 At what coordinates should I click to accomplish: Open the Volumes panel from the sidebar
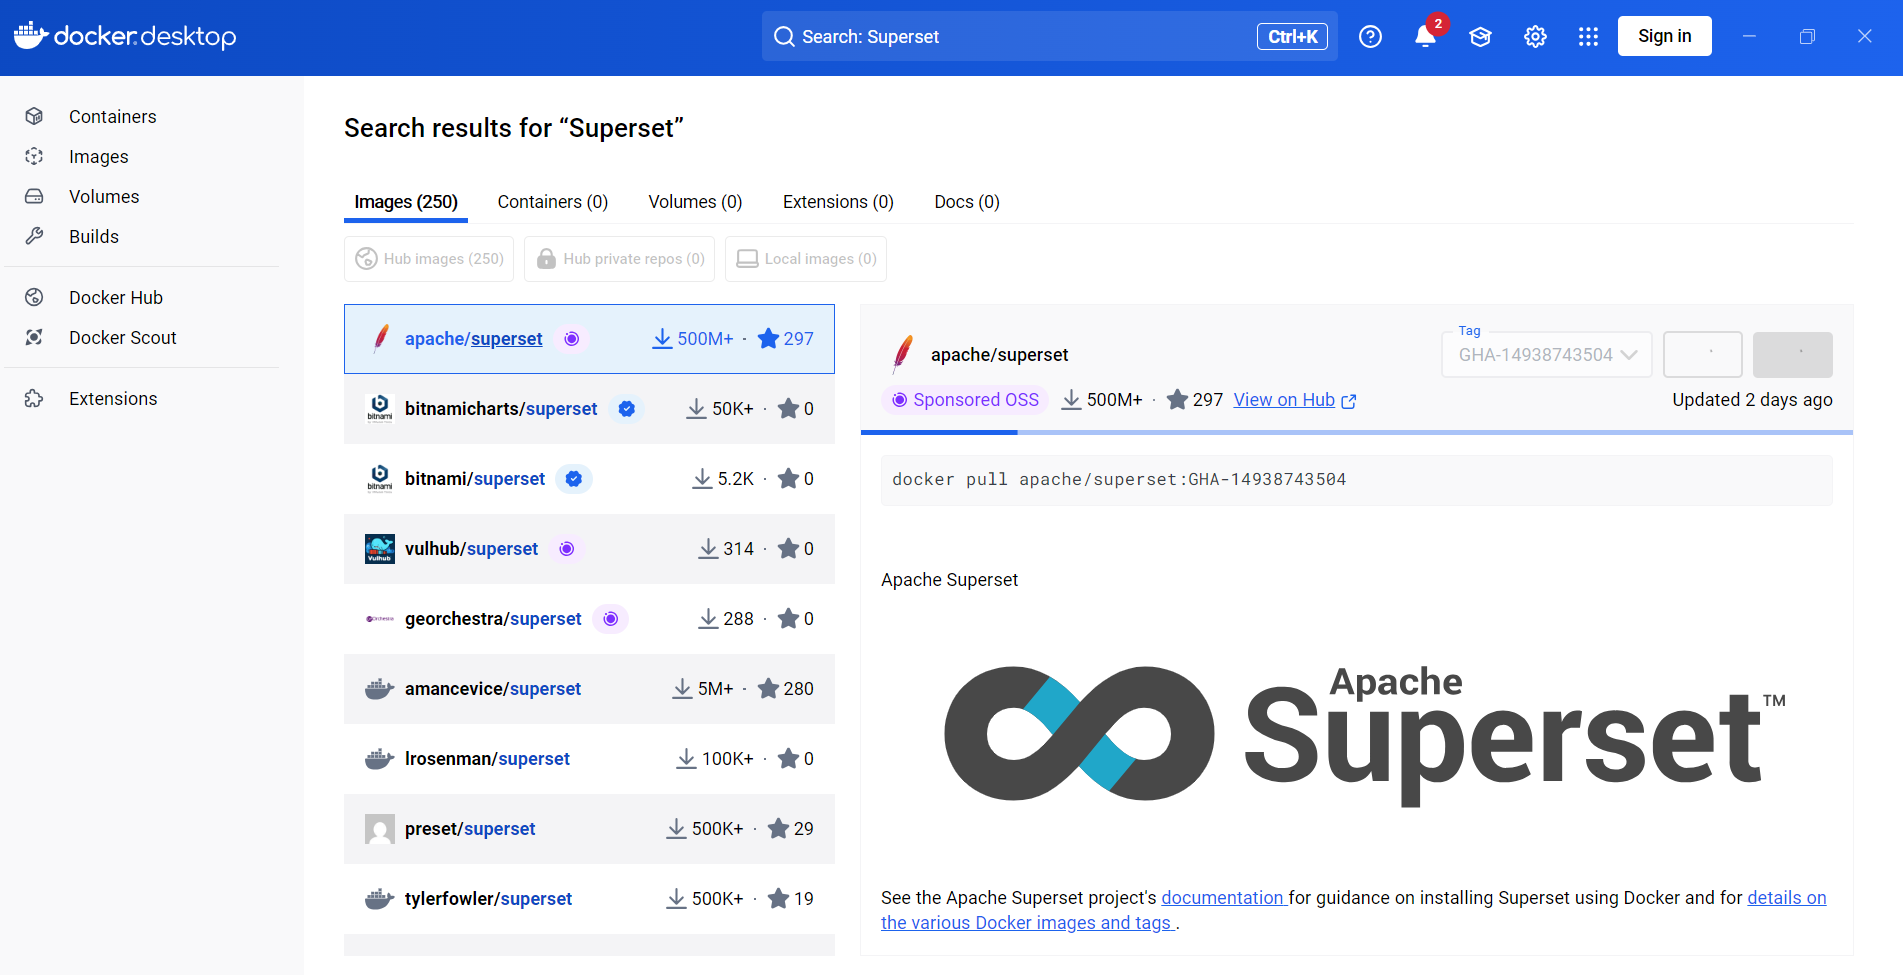tap(104, 196)
